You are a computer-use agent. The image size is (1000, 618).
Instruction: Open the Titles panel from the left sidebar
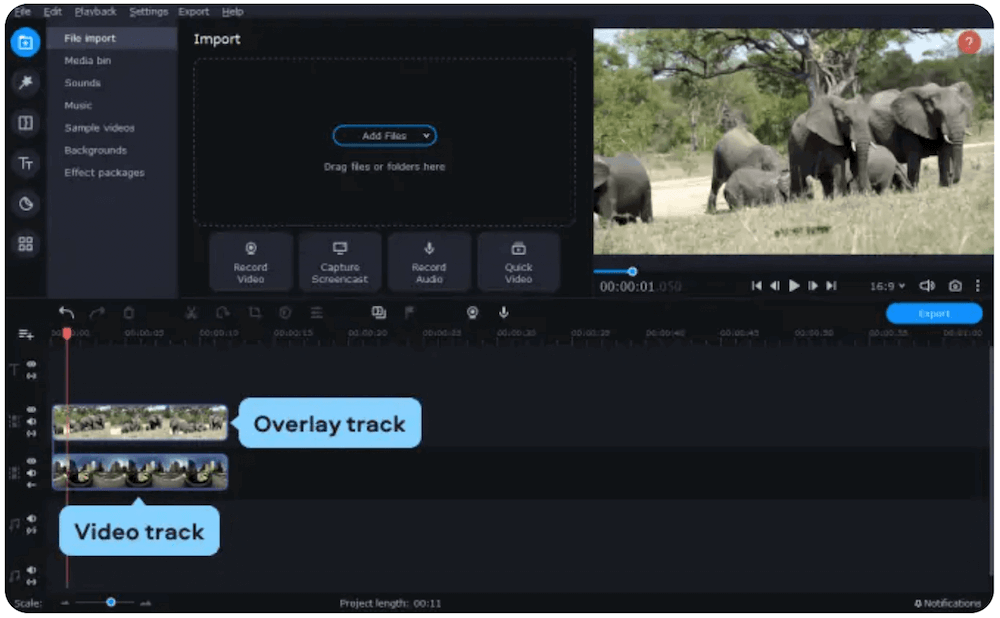tap(25, 165)
